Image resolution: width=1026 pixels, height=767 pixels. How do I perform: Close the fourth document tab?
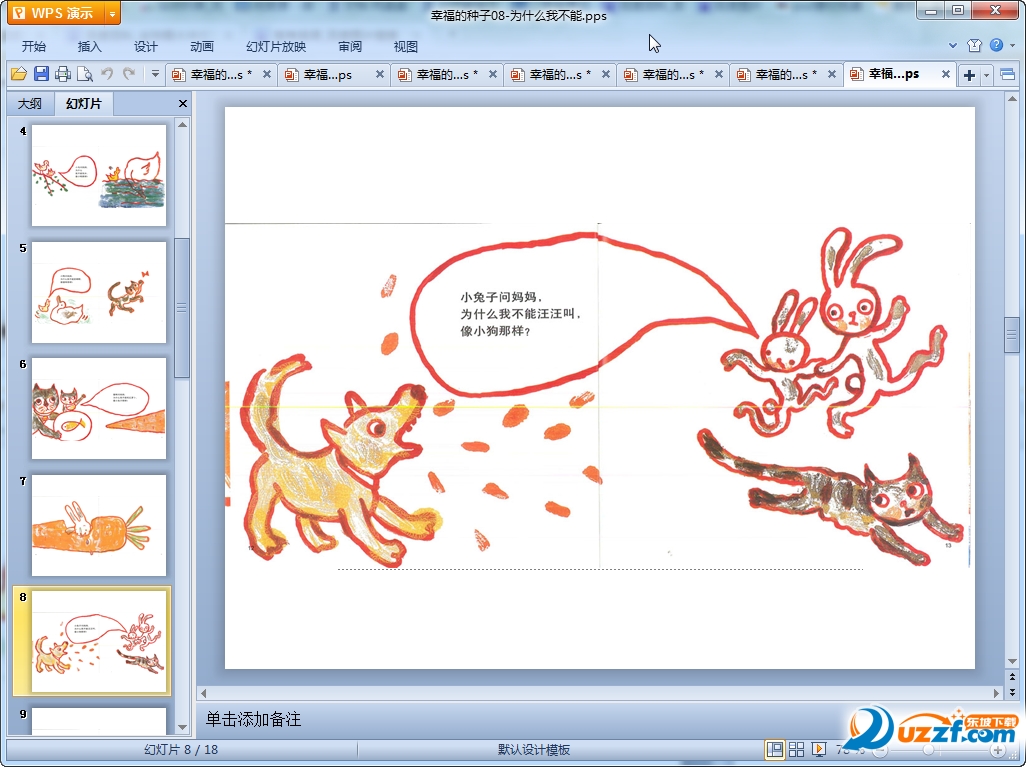coord(606,75)
